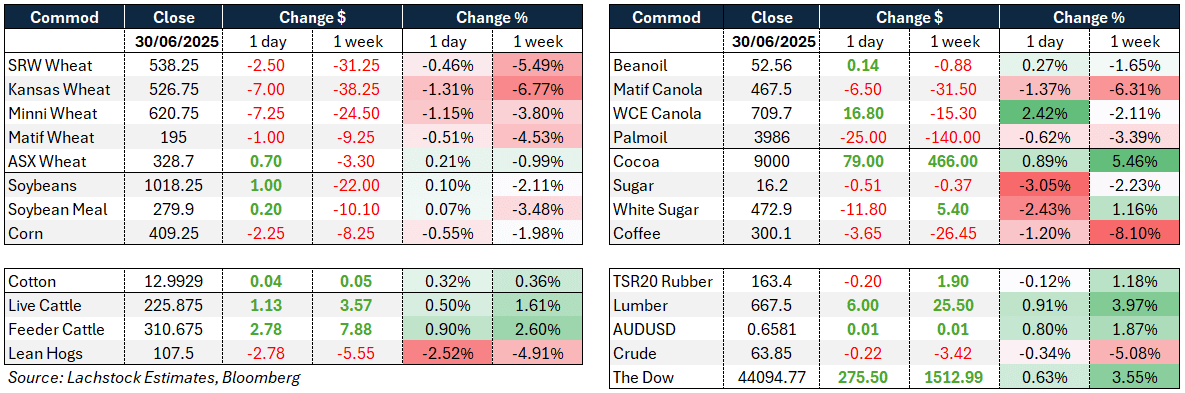Image resolution: width=1185 pixels, height=393 pixels.
Task: Click the Cotton close price 12.9929
Action: (x=174, y=281)
